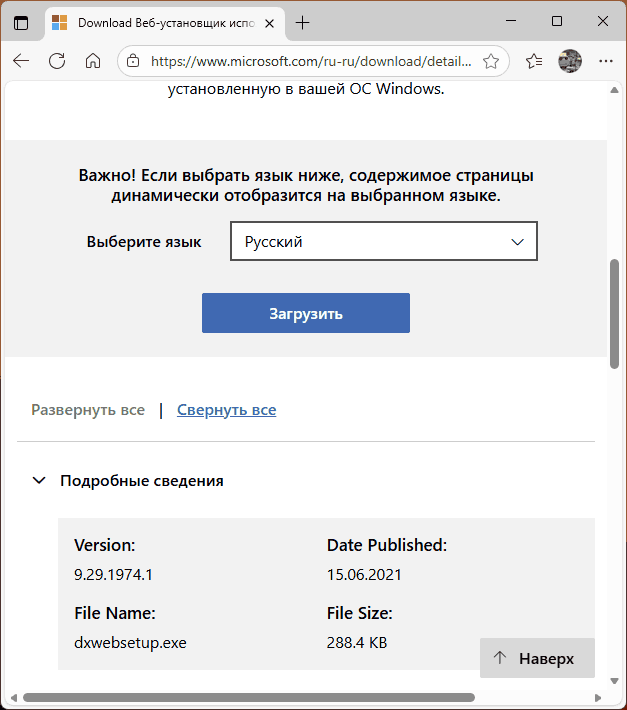Click version value 9.29.1974.1

(114, 575)
